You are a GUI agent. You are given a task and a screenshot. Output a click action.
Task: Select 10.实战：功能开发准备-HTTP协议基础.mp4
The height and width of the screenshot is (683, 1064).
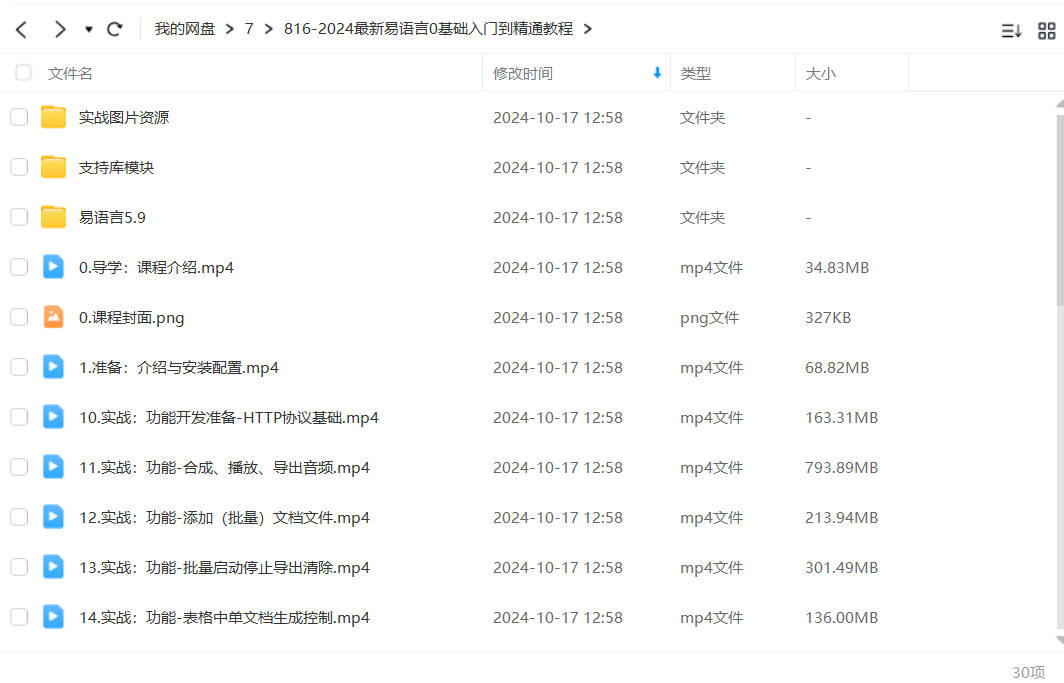point(229,417)
